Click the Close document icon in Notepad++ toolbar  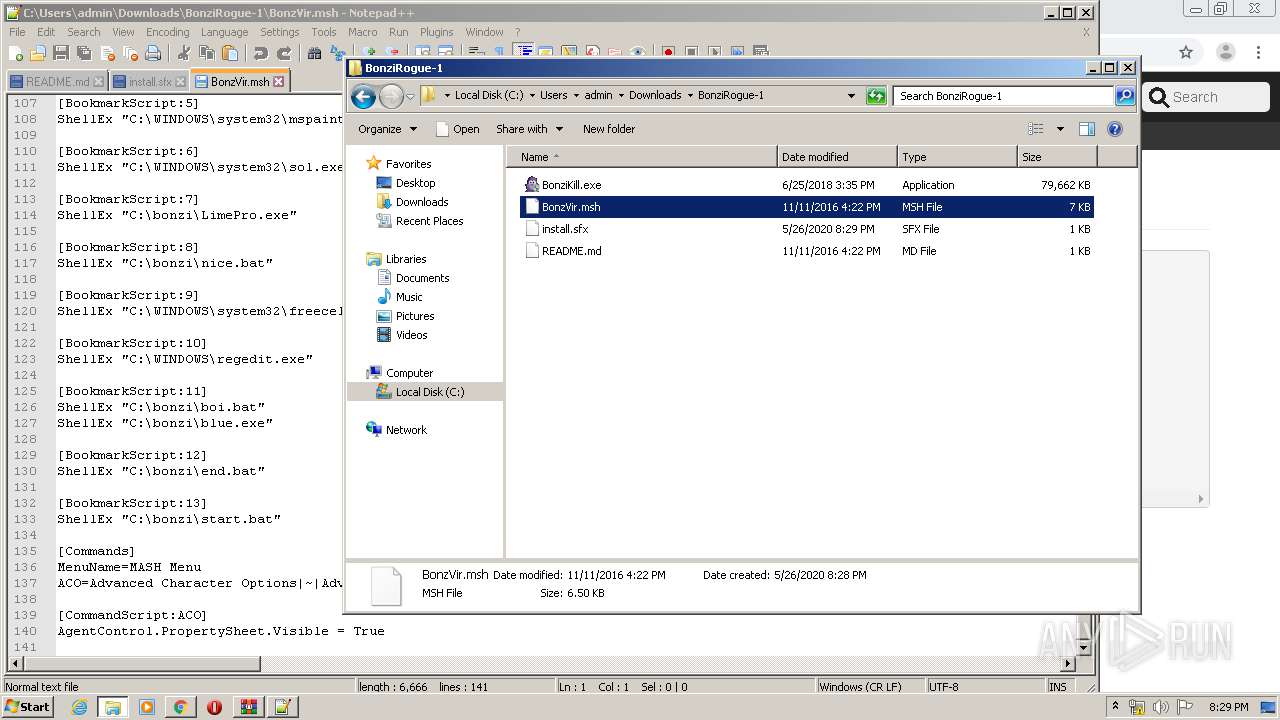[x=106, y=53]
